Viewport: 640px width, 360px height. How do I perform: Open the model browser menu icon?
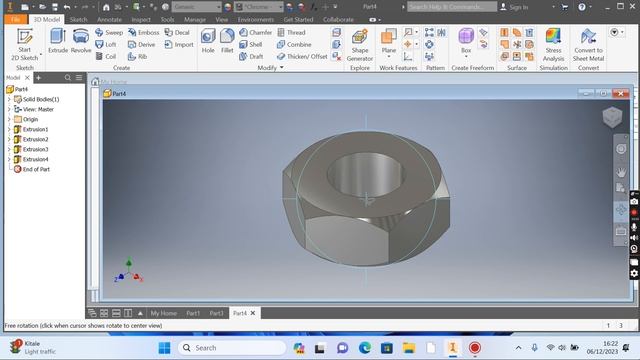point(79,78)
